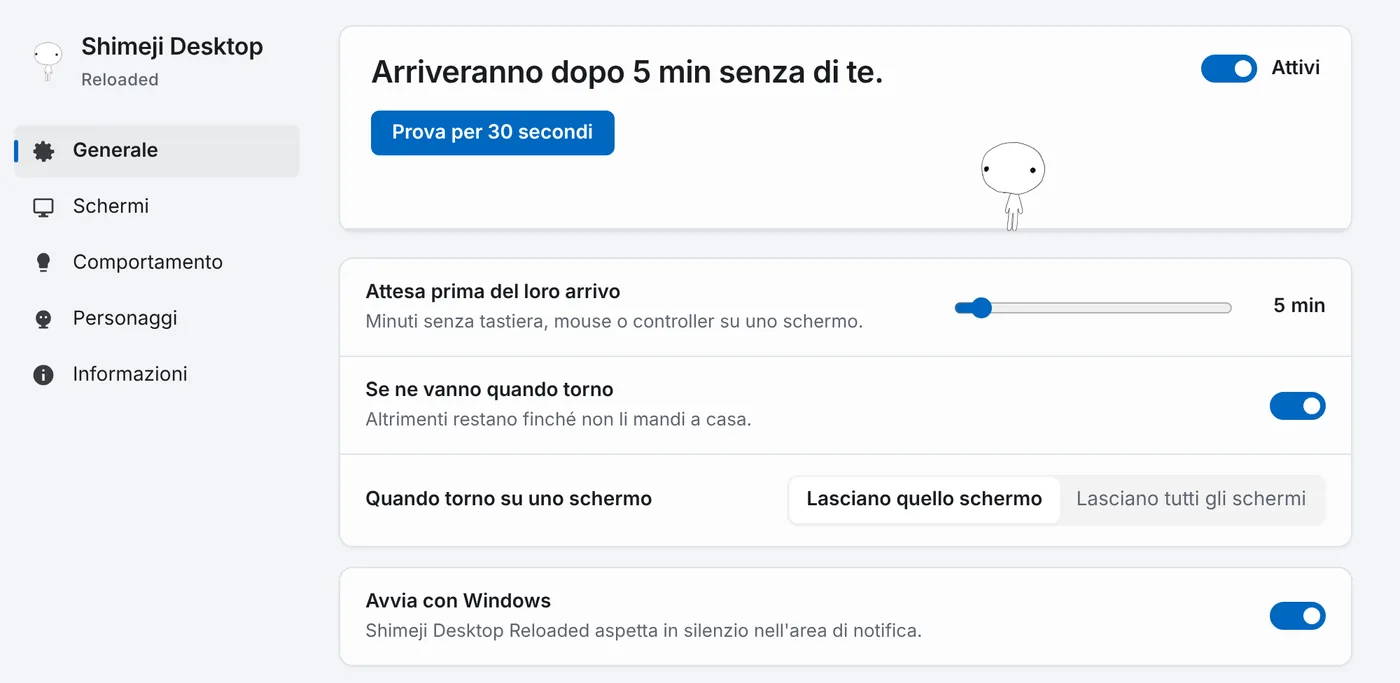Click the heading "Arriveranno dopo 5 min senza di te."
This screenshot has height=683, width=1400.
(627, 72)
